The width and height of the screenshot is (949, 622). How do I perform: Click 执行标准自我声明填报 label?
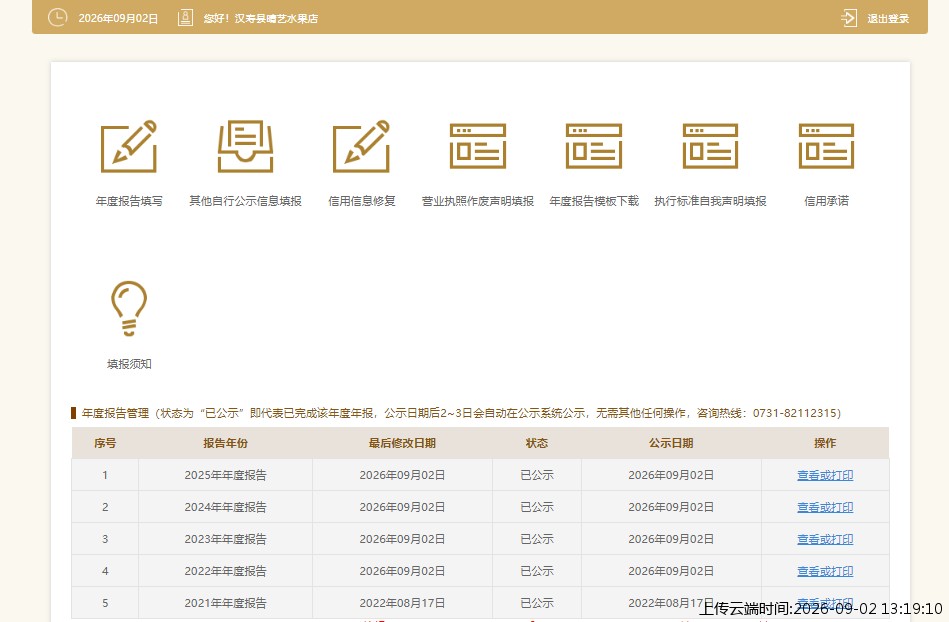[710, 201]
